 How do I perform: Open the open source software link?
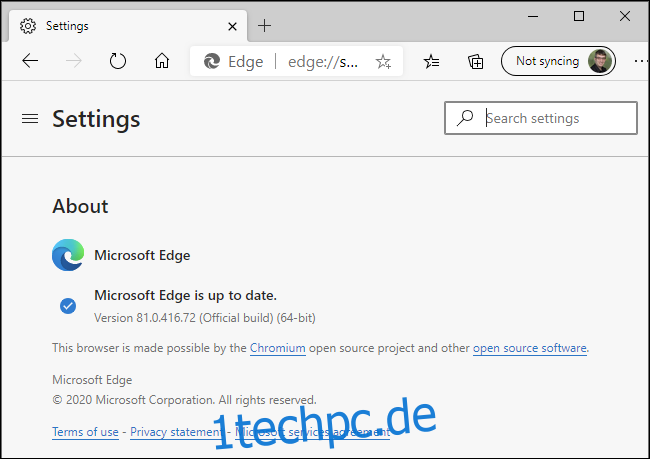(x=530, y=348)
